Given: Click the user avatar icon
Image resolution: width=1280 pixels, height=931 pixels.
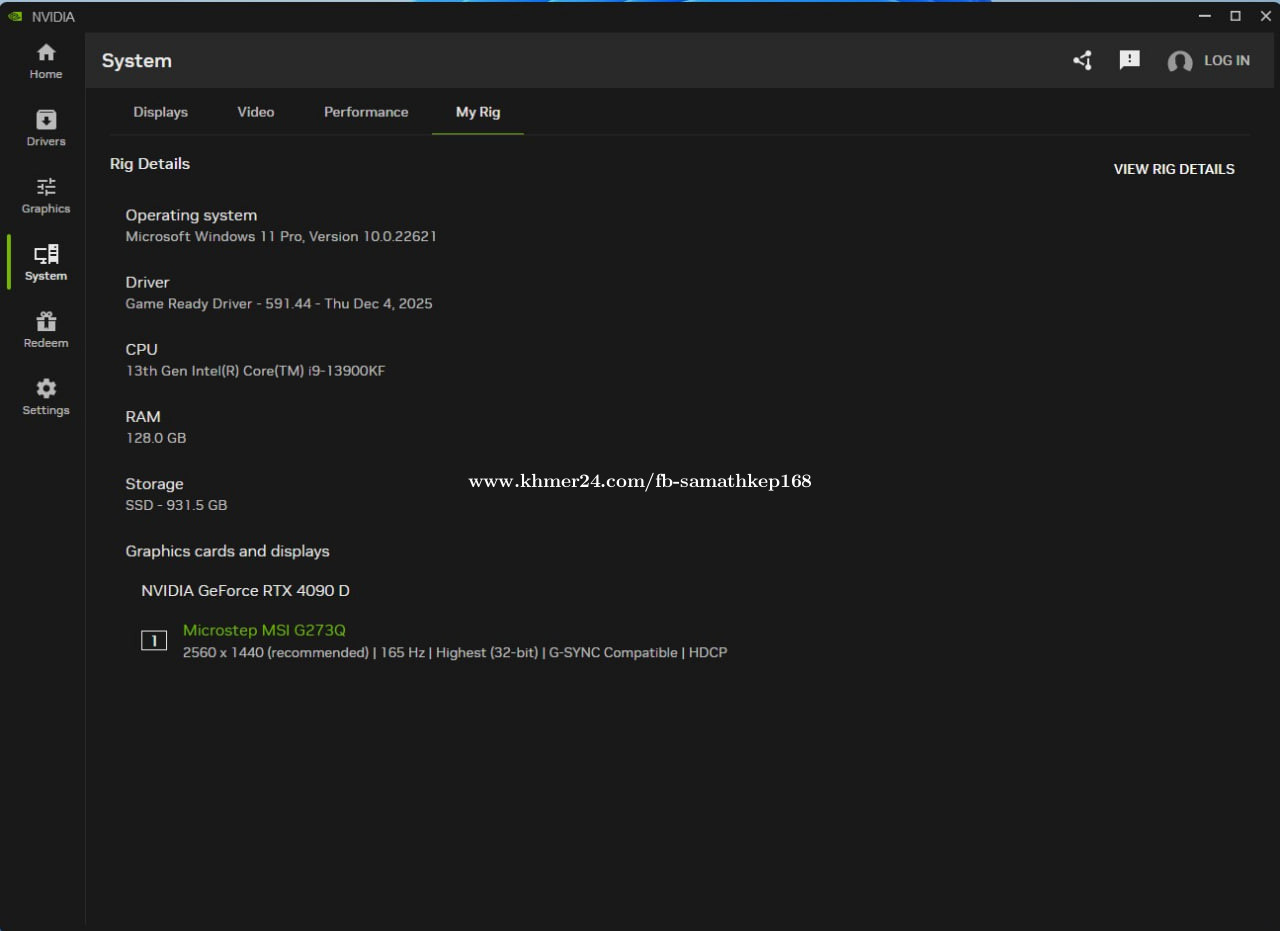Looking at the screenshot, I should coord(1180,62).
